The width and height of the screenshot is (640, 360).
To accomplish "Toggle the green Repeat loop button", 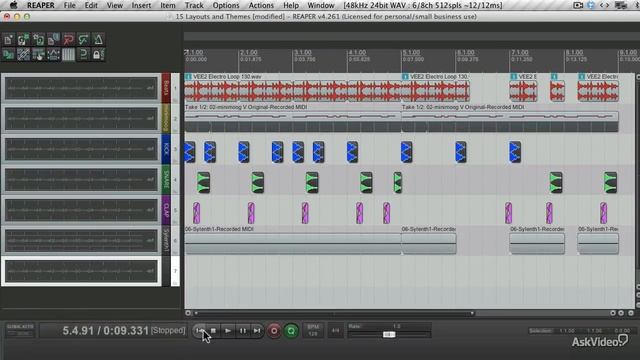I will click(291, 331).
